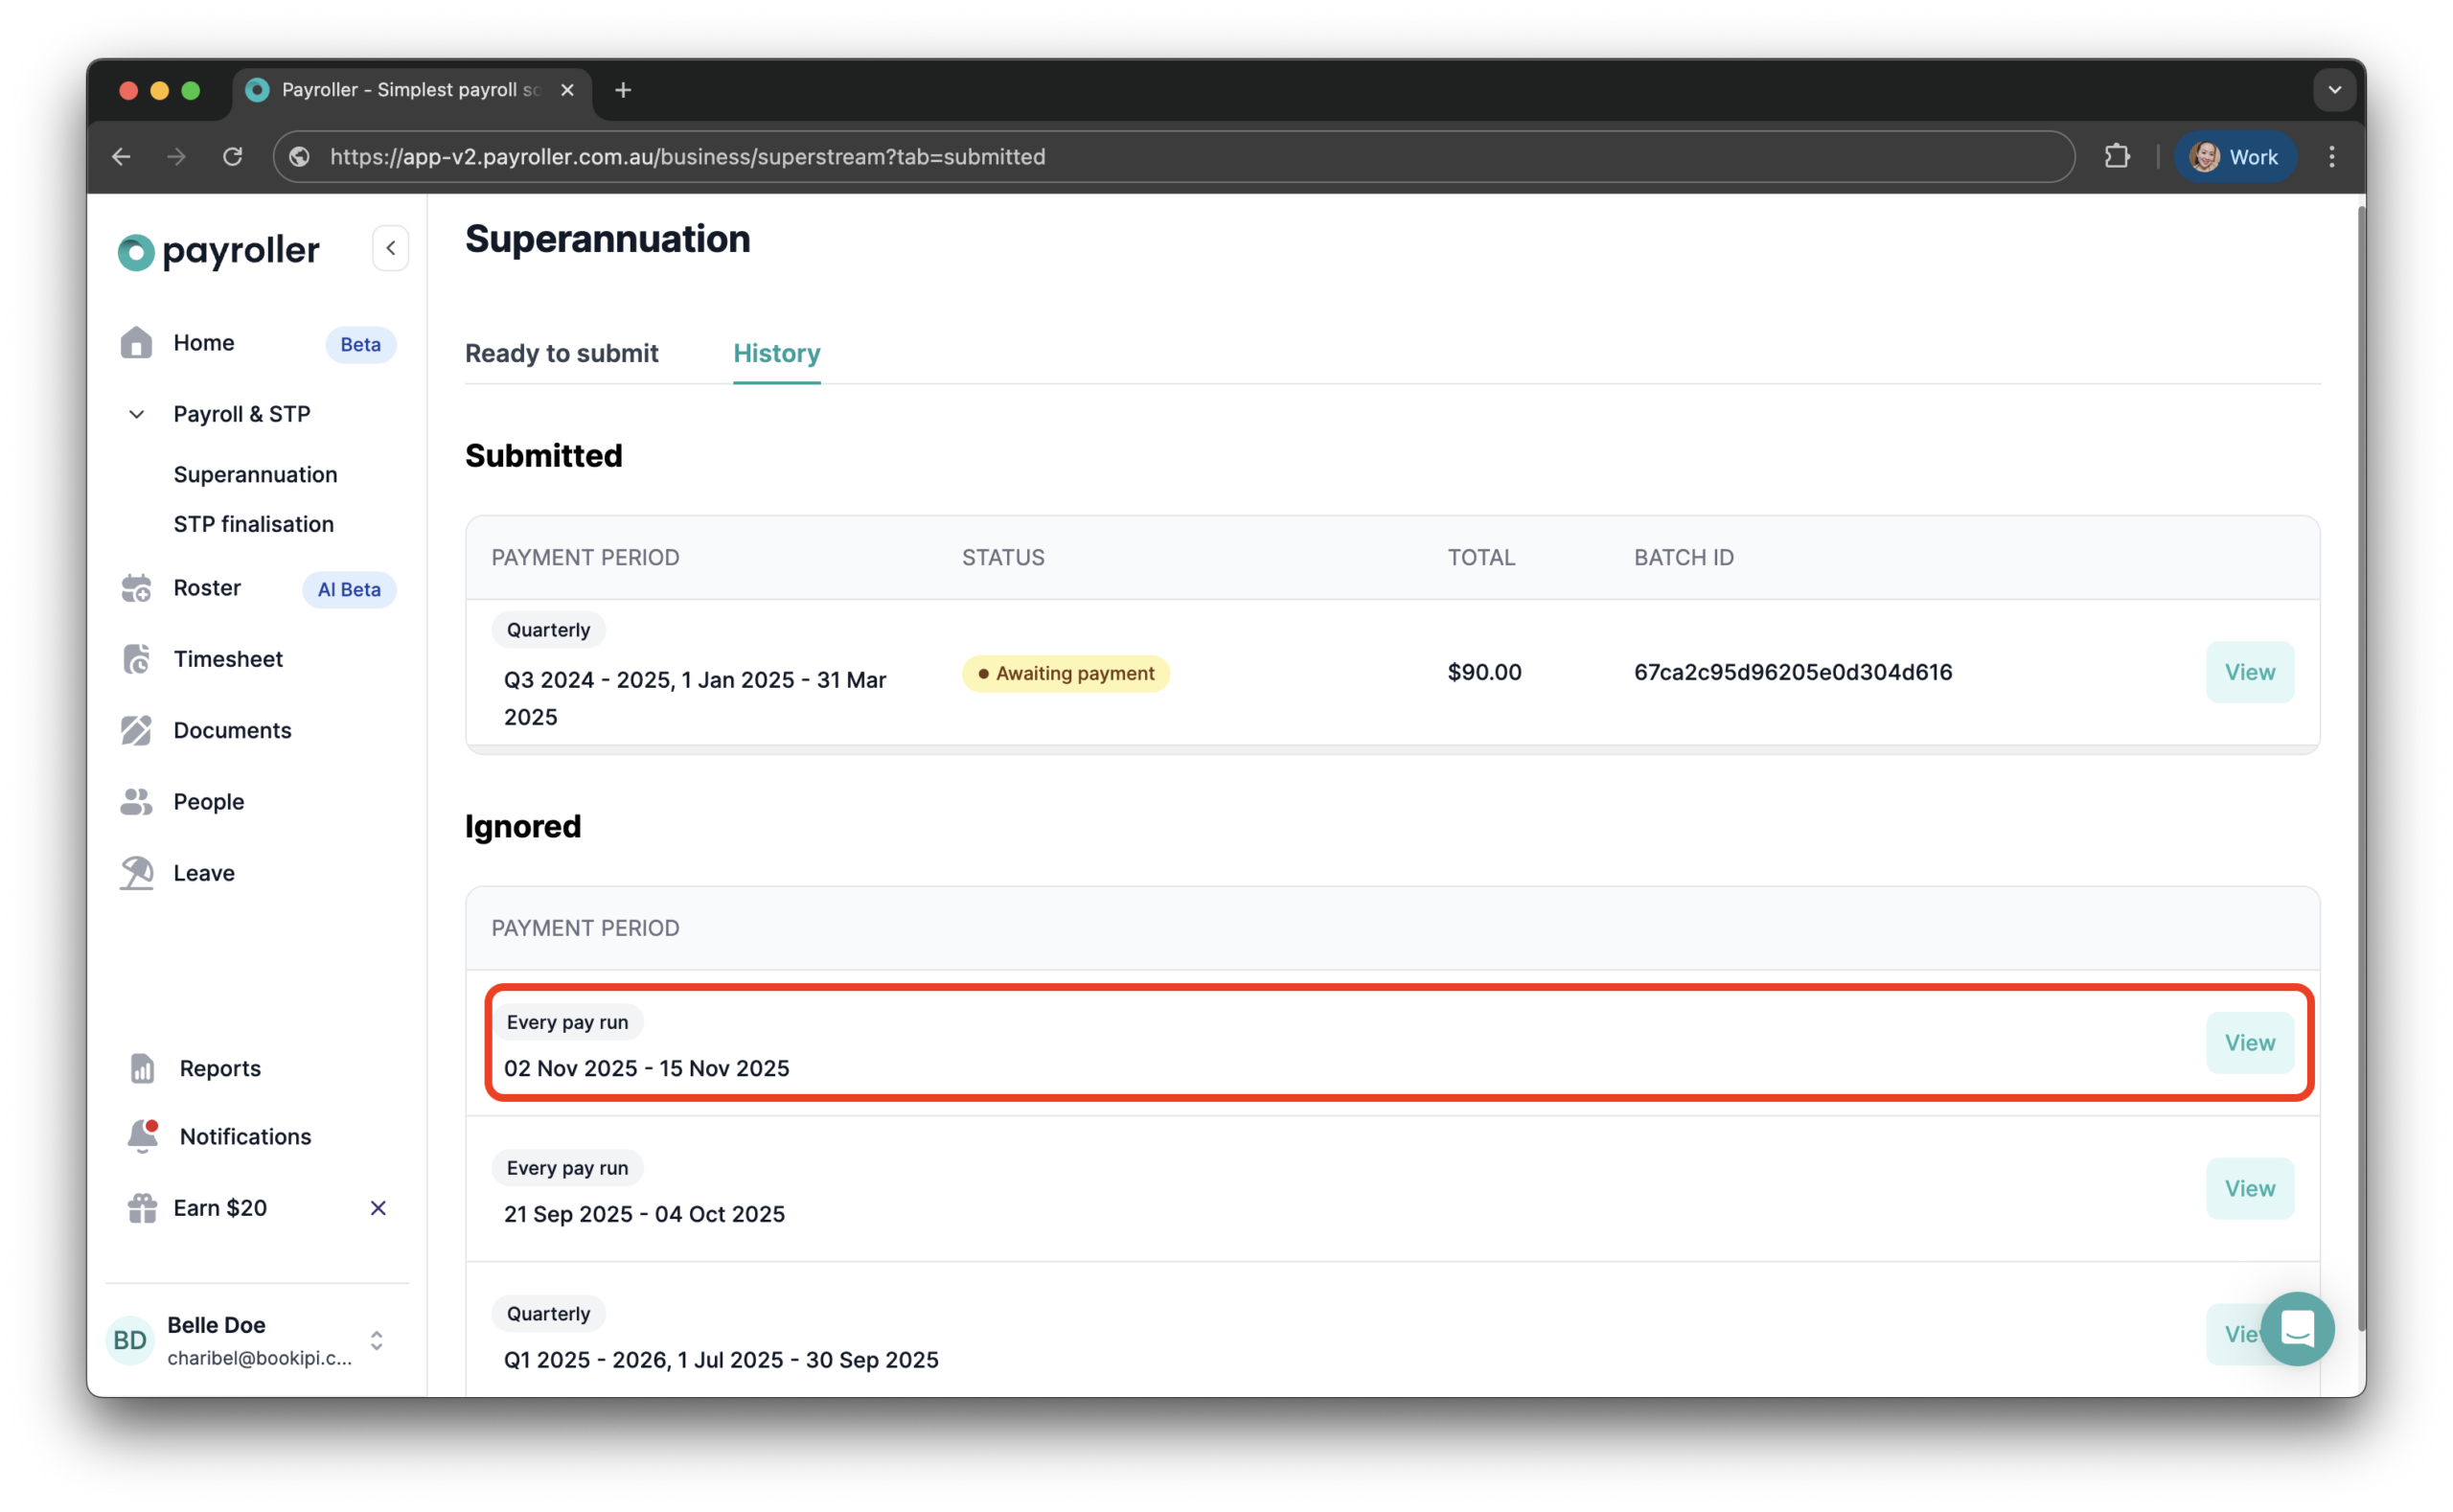
Task: View the Q3 2024-2025 submitted batch
Action: [x=2249, y=672]
